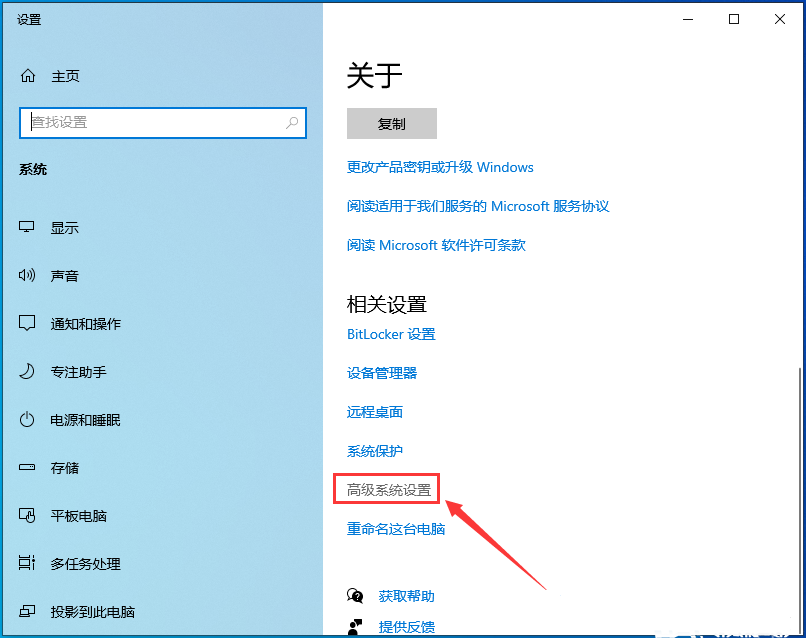
Task: Go to 存储 settings
Action: [x=64, y=468]
